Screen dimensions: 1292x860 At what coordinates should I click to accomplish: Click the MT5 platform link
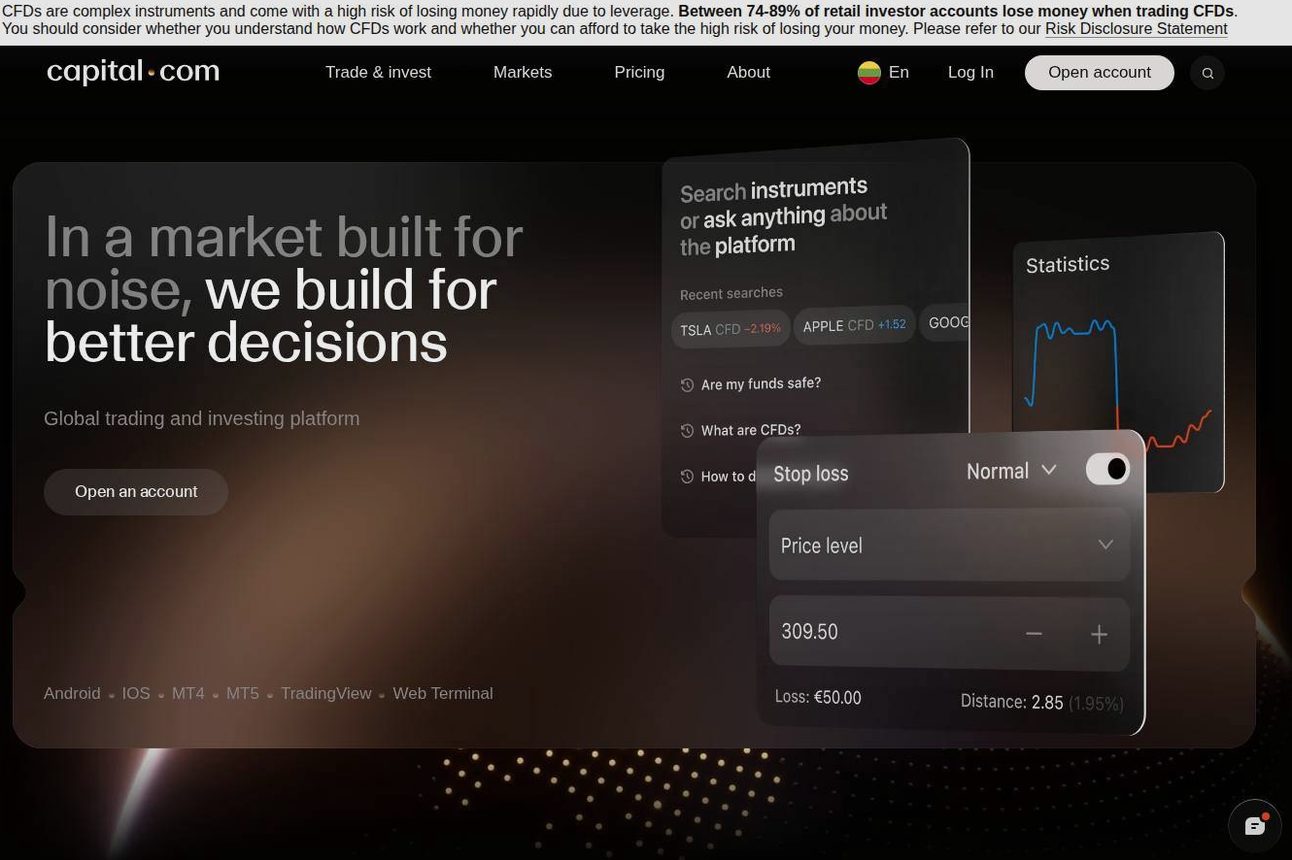[x=242, y=694]
